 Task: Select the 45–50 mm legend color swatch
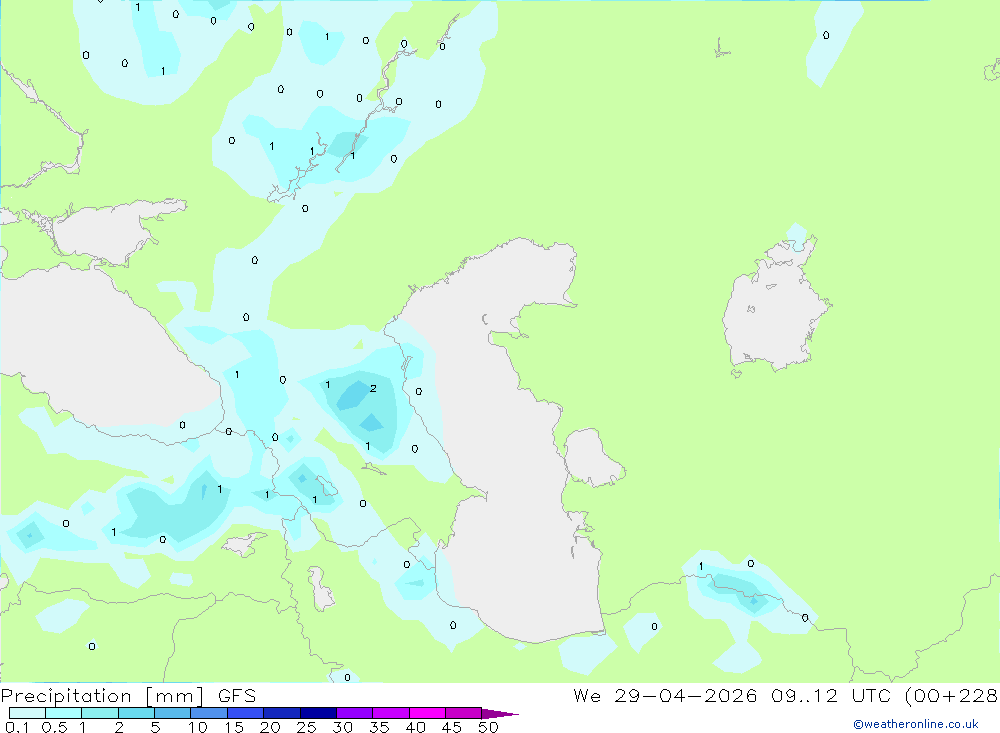coord(463,713)
